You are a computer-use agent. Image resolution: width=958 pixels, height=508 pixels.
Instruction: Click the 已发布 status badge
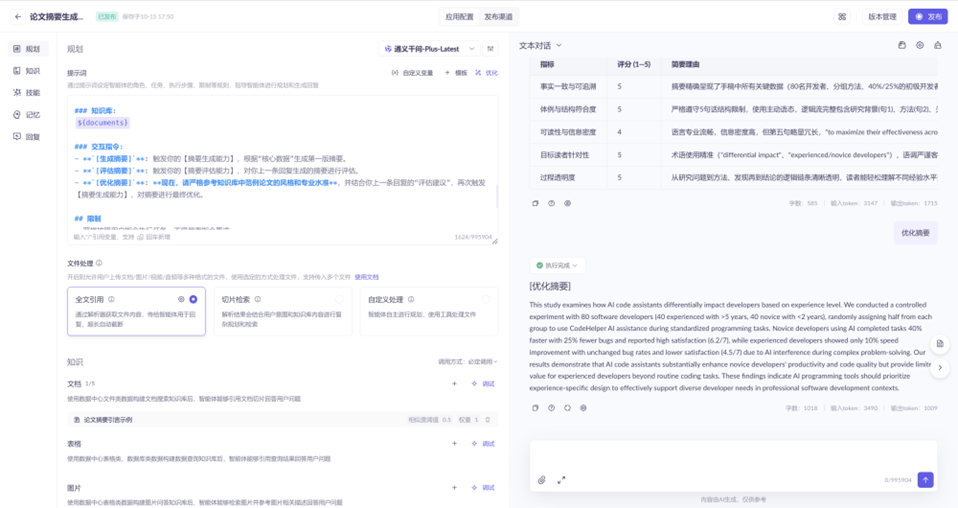106,17
